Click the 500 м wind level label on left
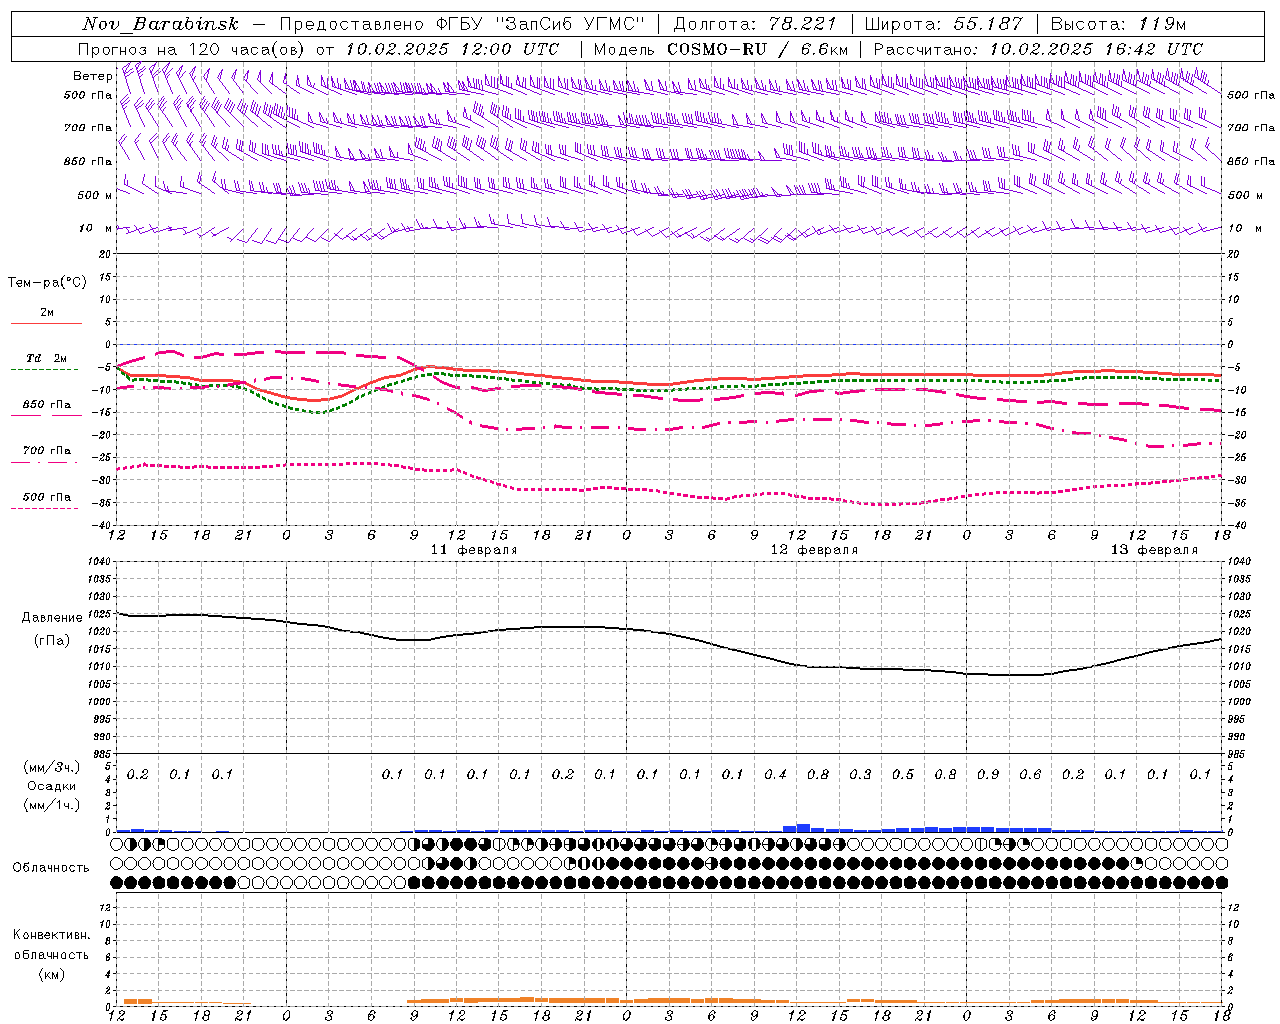The image size is (1280, 1024). [x=95, y=195]
